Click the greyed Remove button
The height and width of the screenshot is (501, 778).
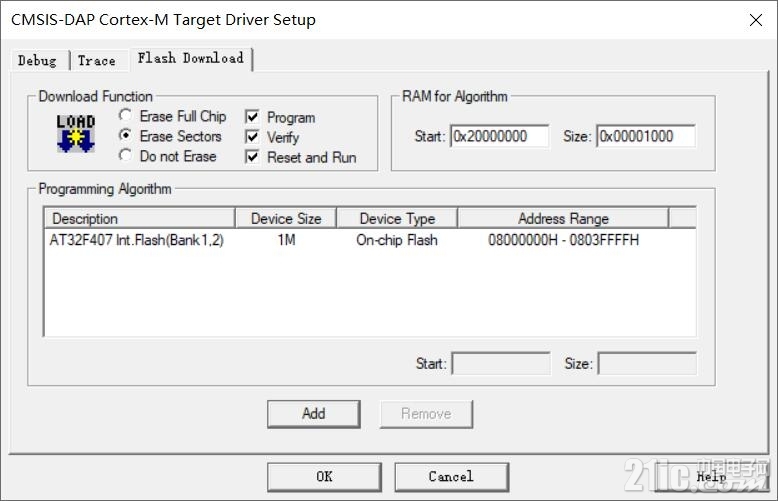[x=426, y=414]
